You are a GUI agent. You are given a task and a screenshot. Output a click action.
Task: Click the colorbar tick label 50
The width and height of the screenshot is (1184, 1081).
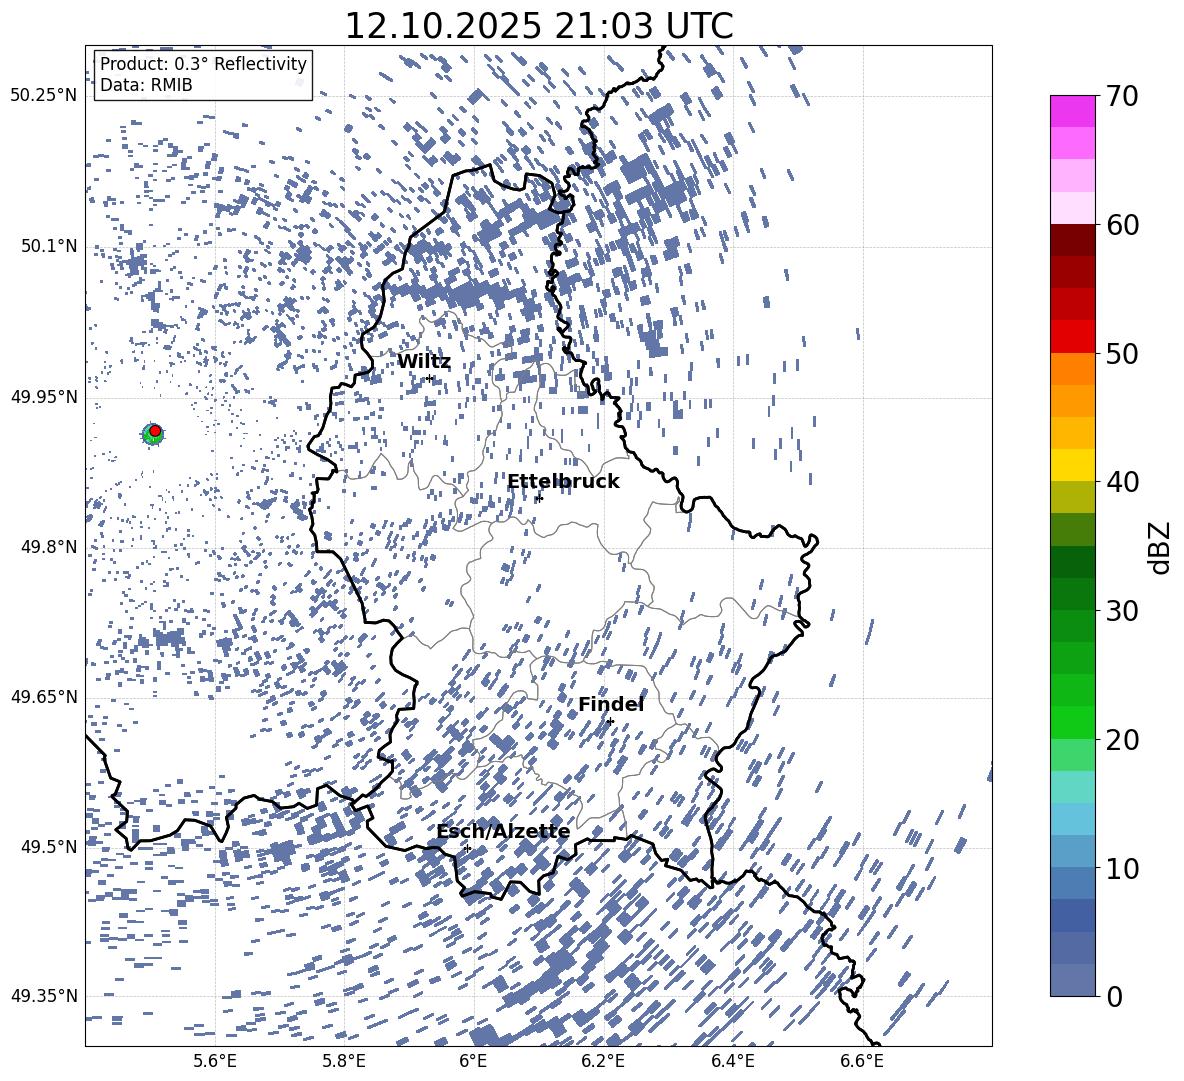[1123, 354]
